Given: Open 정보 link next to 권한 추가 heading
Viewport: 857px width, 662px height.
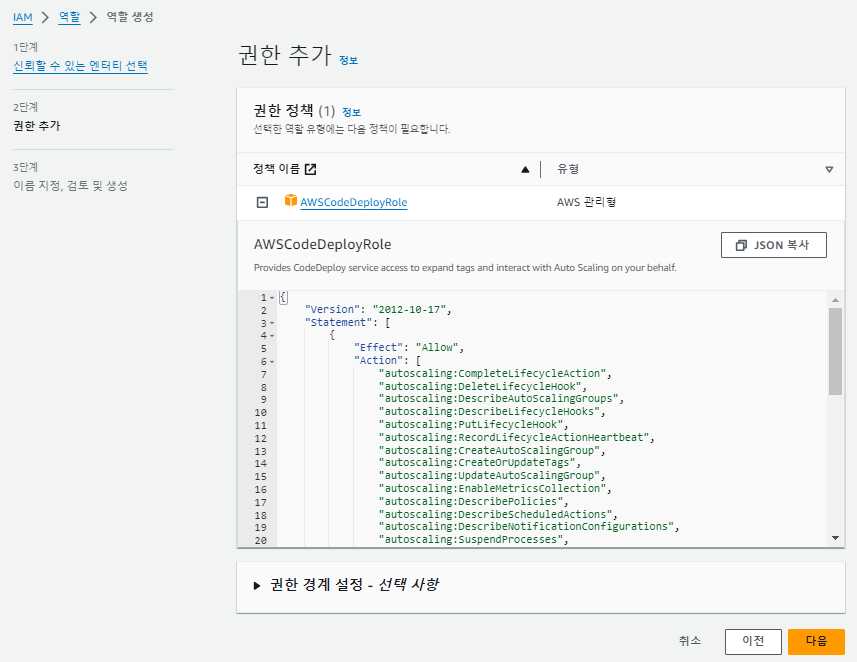Looking at the screenshot, I should click(x=348, y=60).
